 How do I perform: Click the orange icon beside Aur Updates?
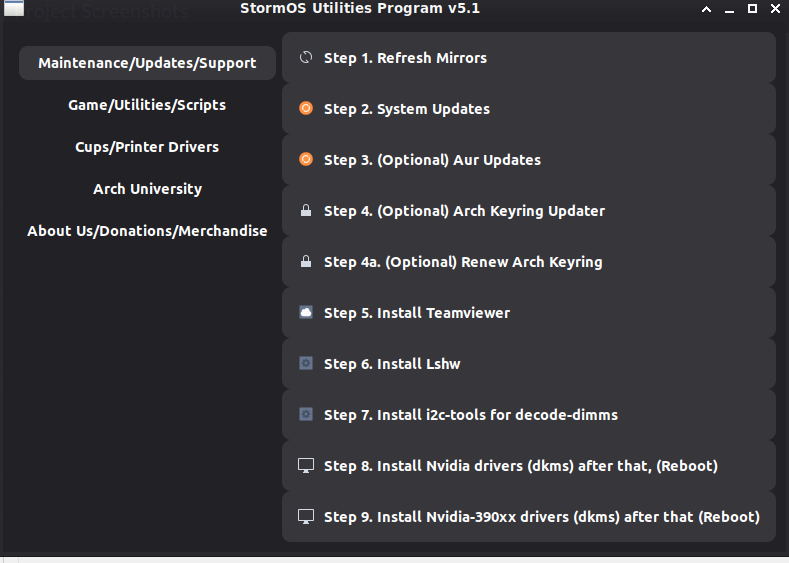[306, 160]
